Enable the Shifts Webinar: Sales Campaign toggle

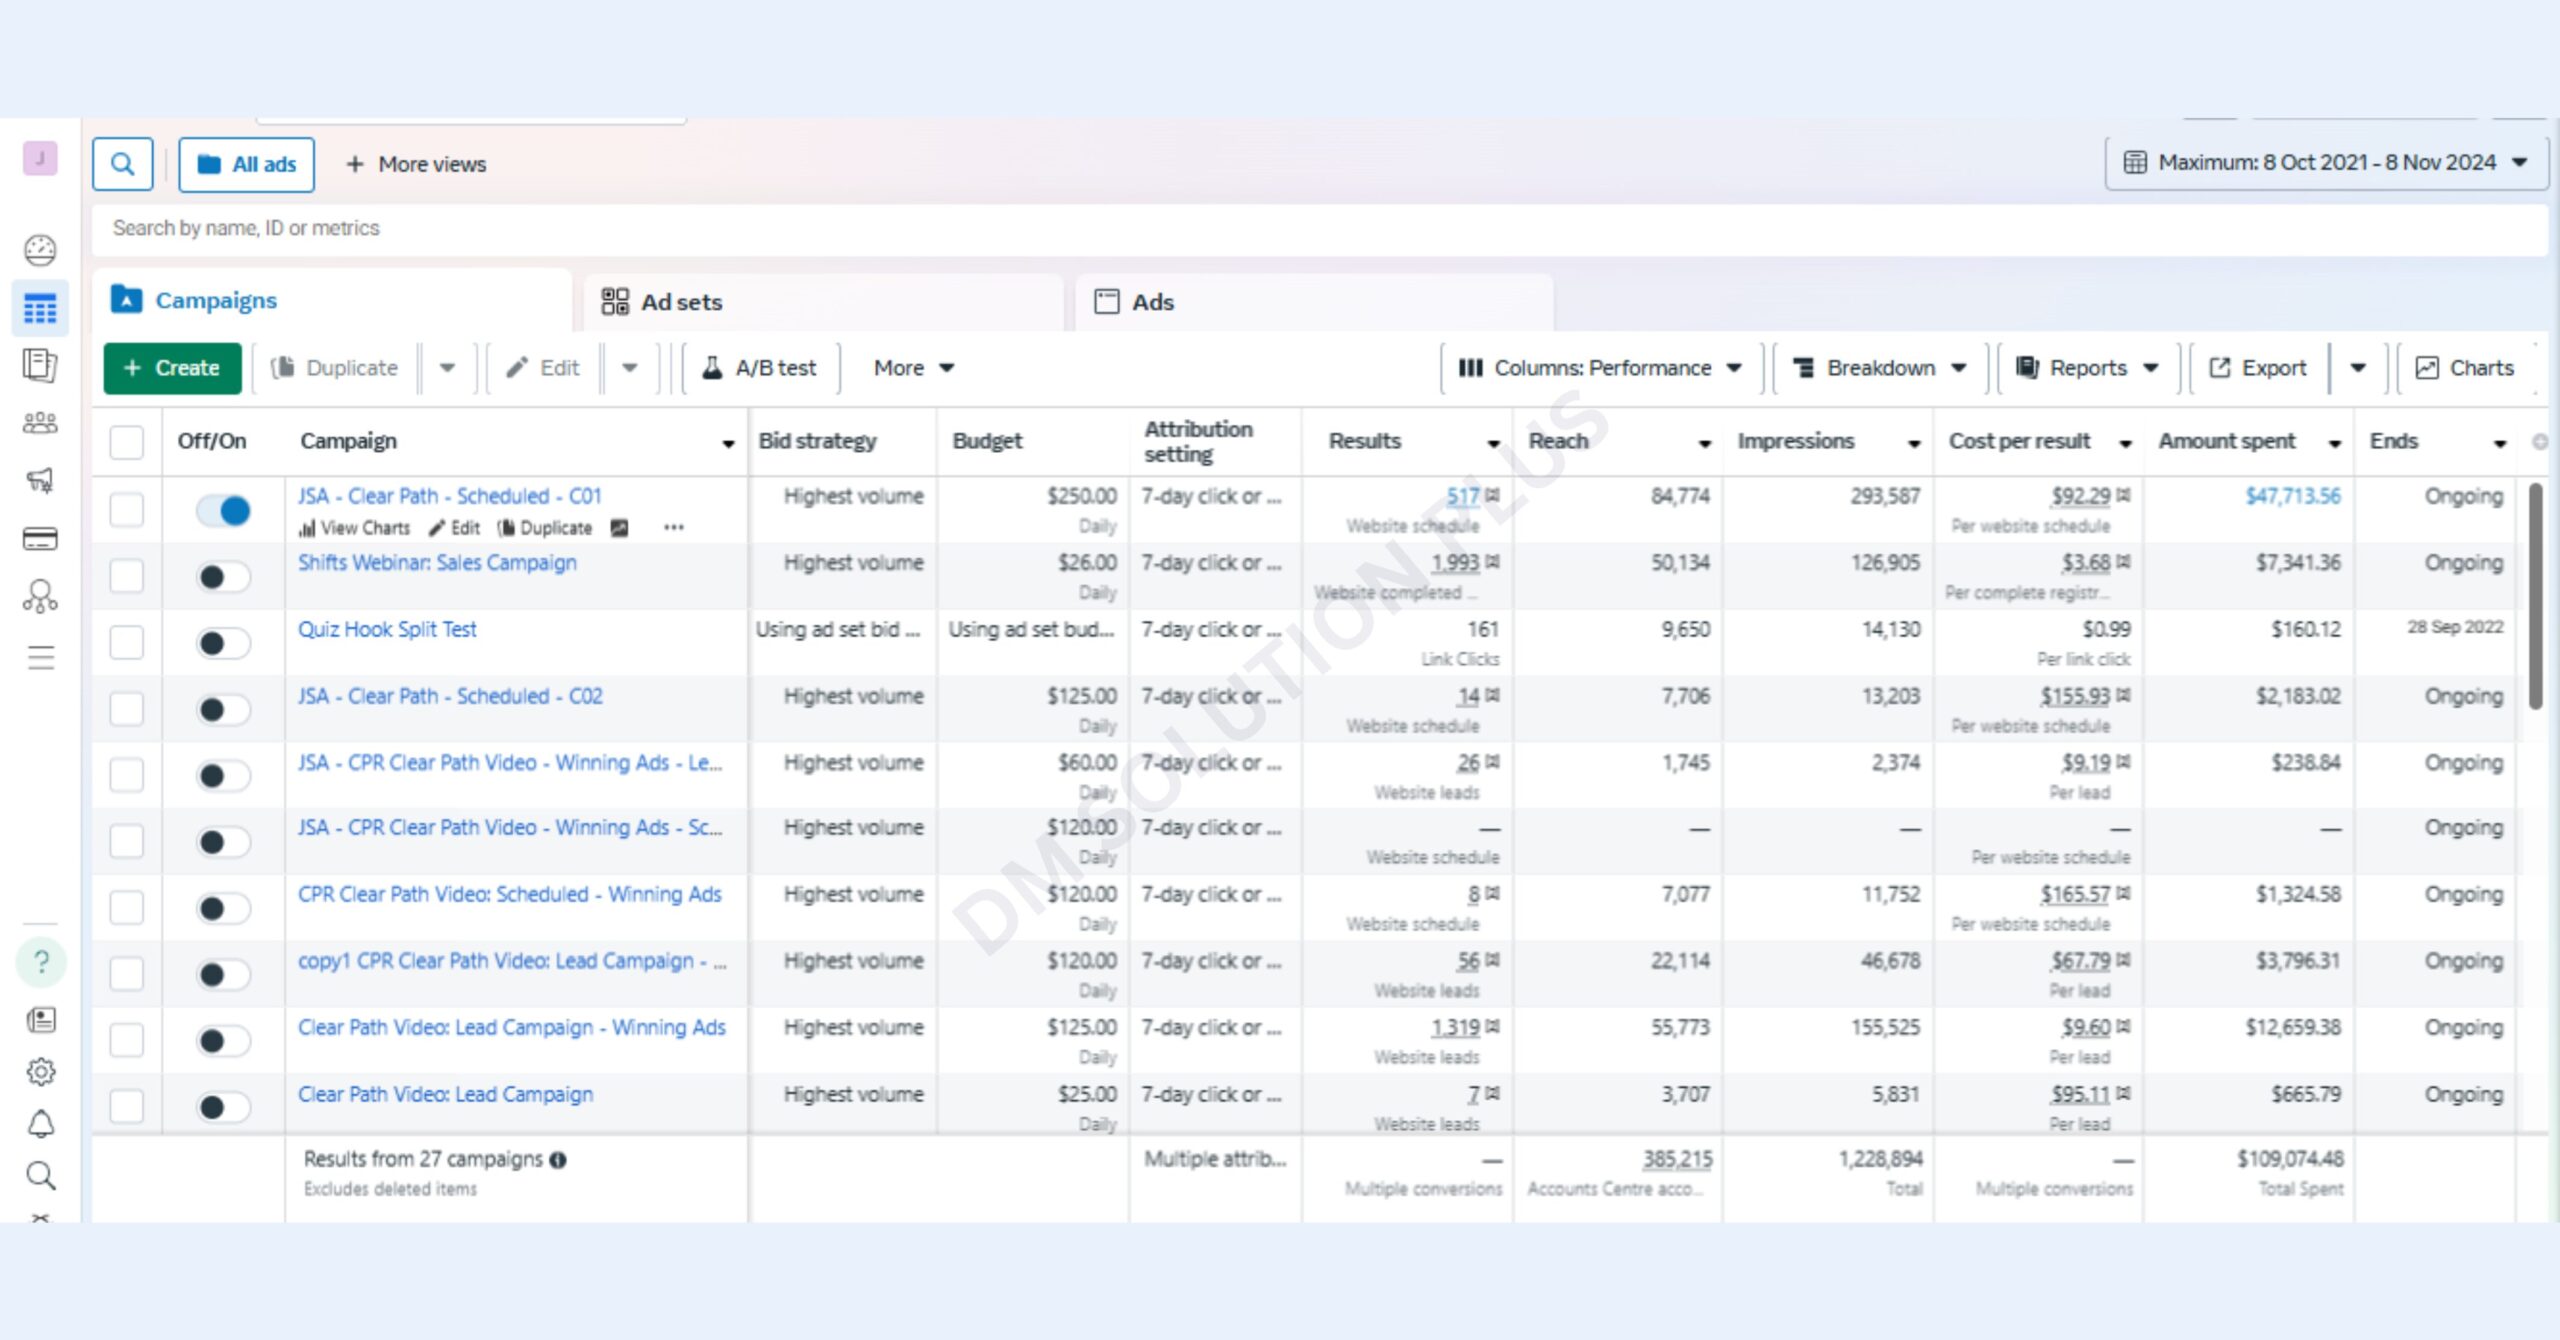pyautogui.click(x=223, y=577)
